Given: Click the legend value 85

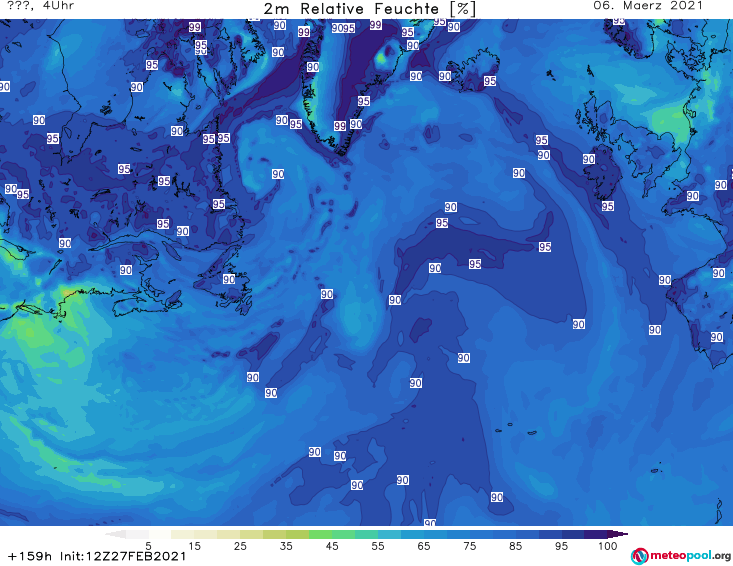Looking at the screenshot, I should pyautogui.click(x=515, y=546).
